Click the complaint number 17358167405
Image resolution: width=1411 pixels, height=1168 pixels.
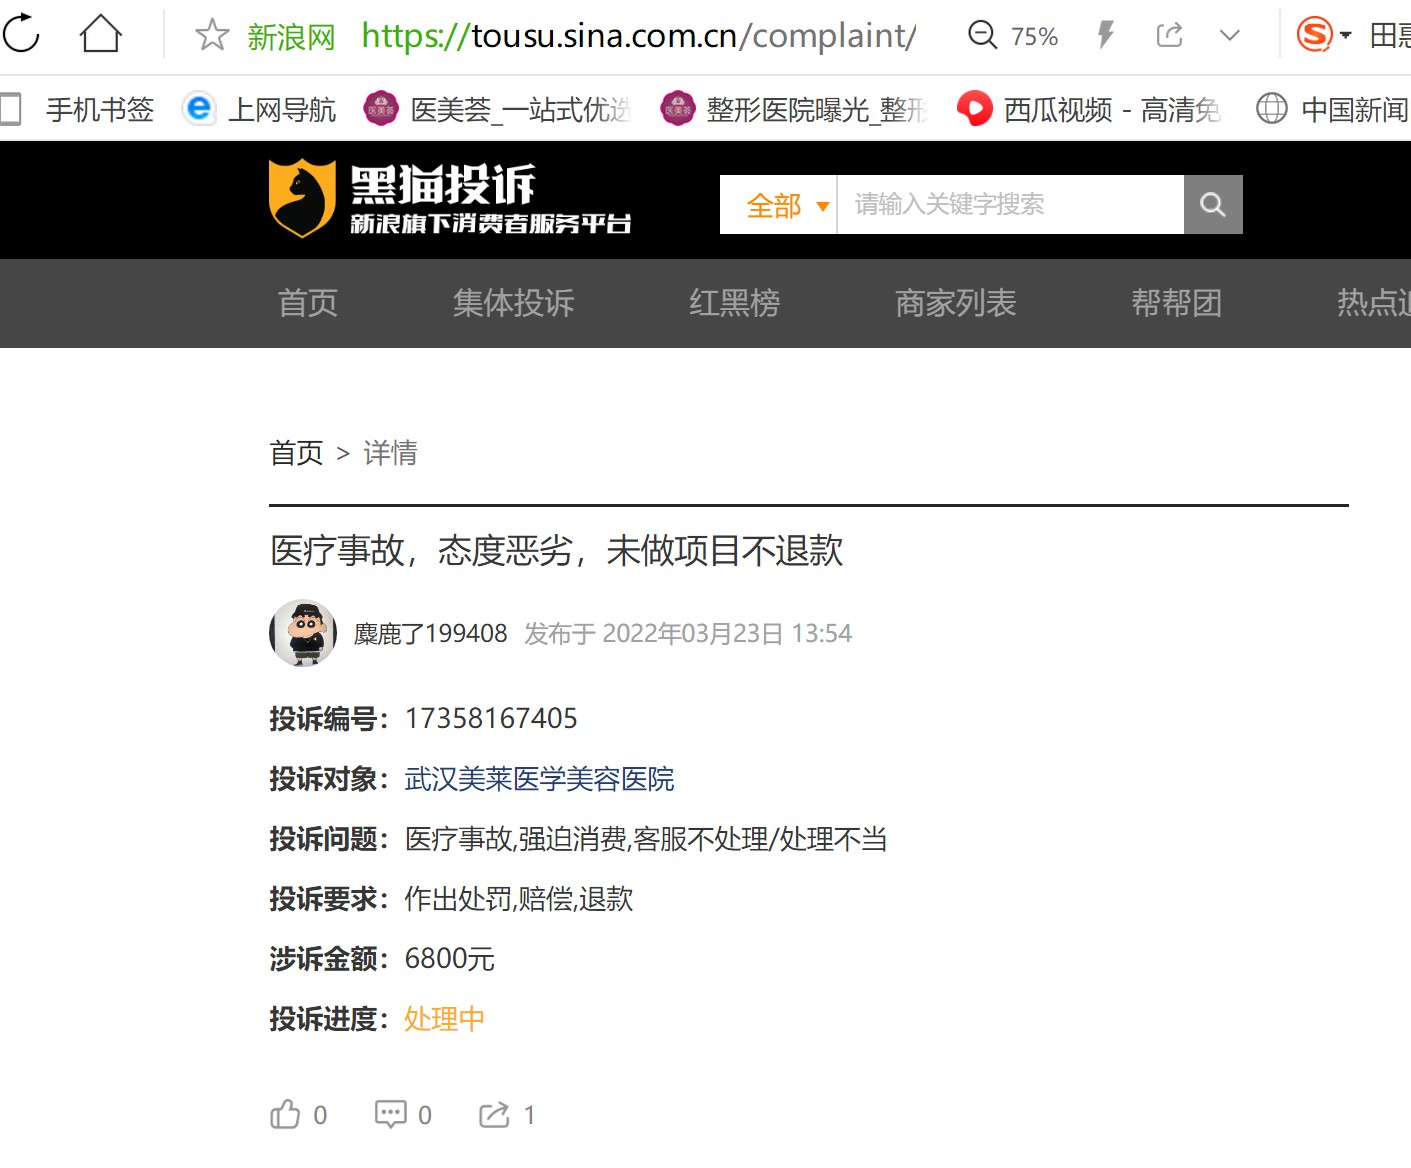coord(491,719)
